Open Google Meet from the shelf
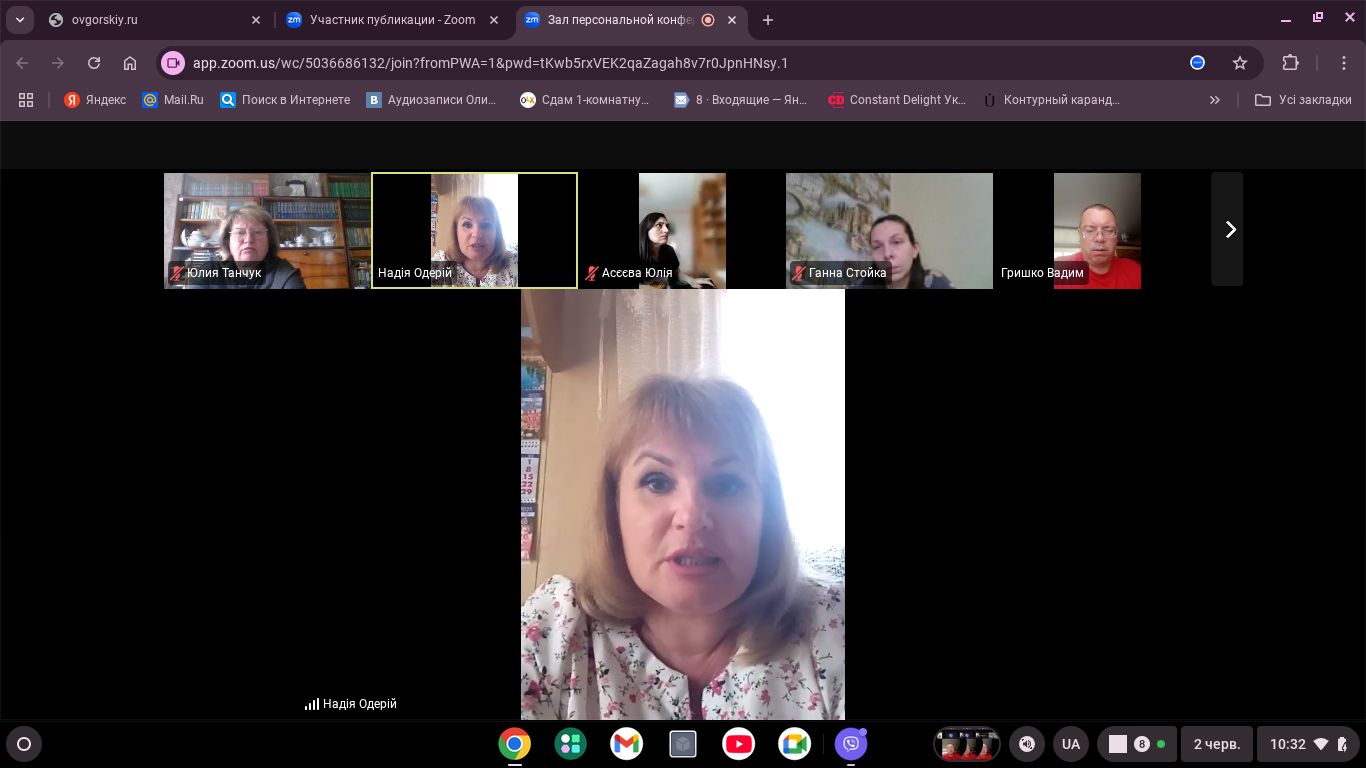This screenshot has width=1366, height=768. click(794, 744)
